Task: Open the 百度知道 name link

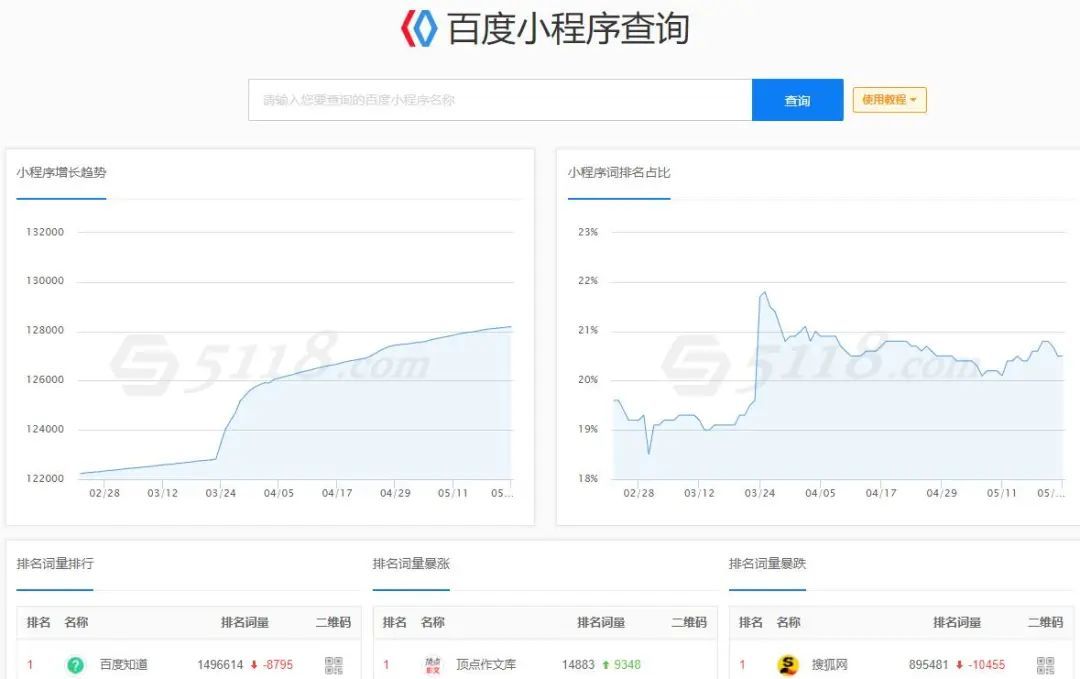Action: point(124,665)
